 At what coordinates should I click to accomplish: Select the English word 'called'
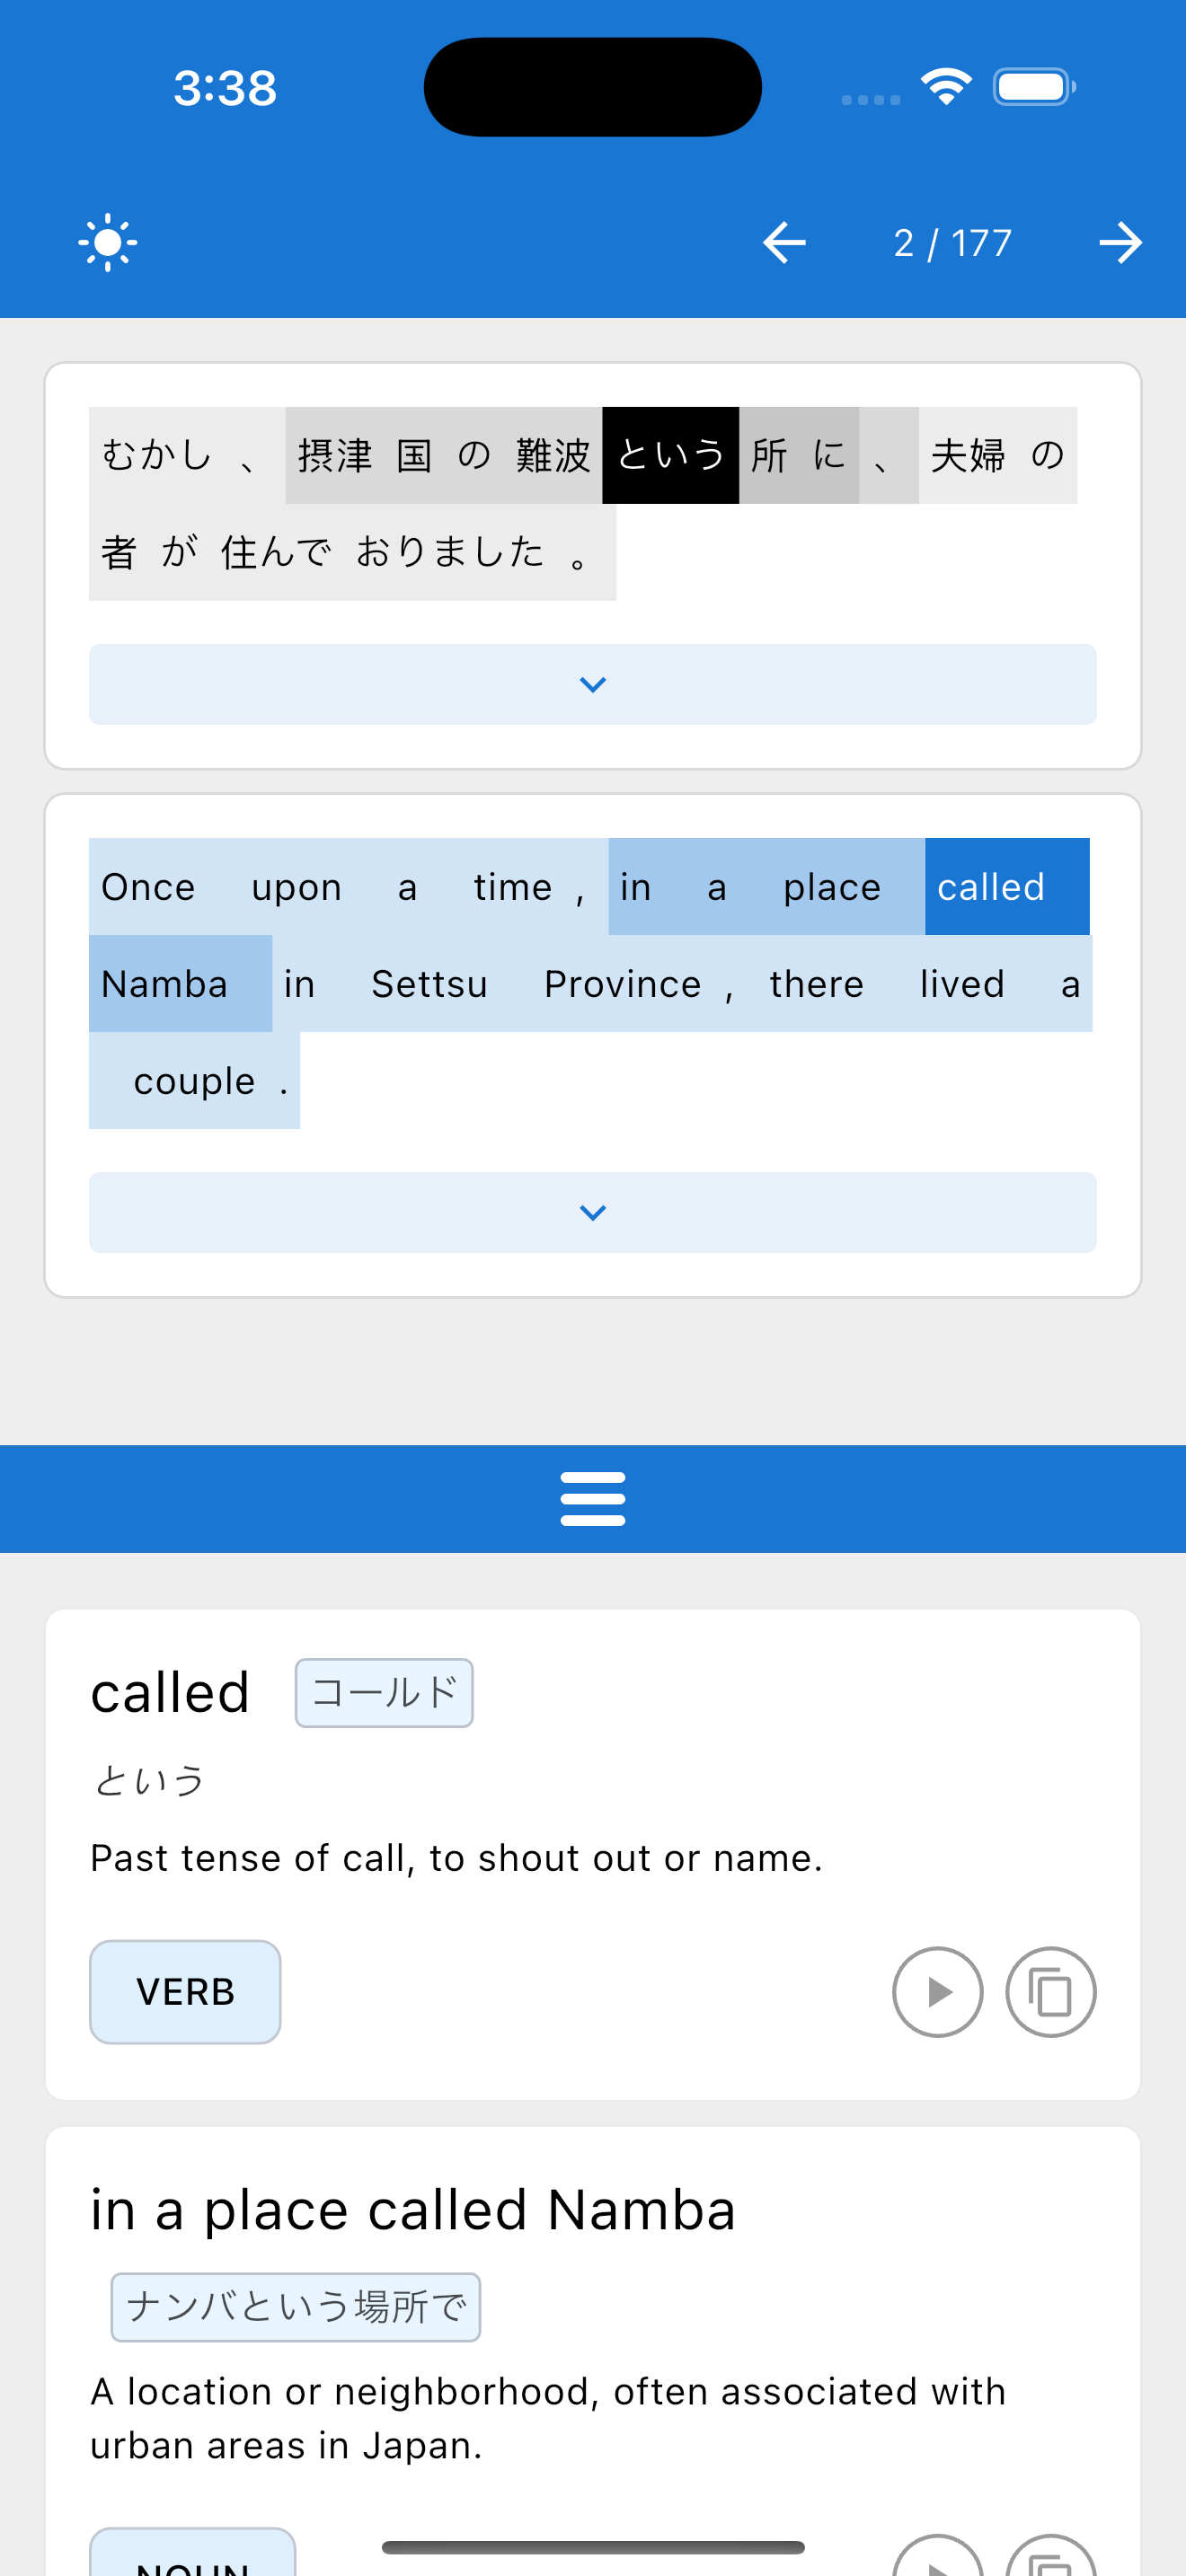click(1005, 887)
